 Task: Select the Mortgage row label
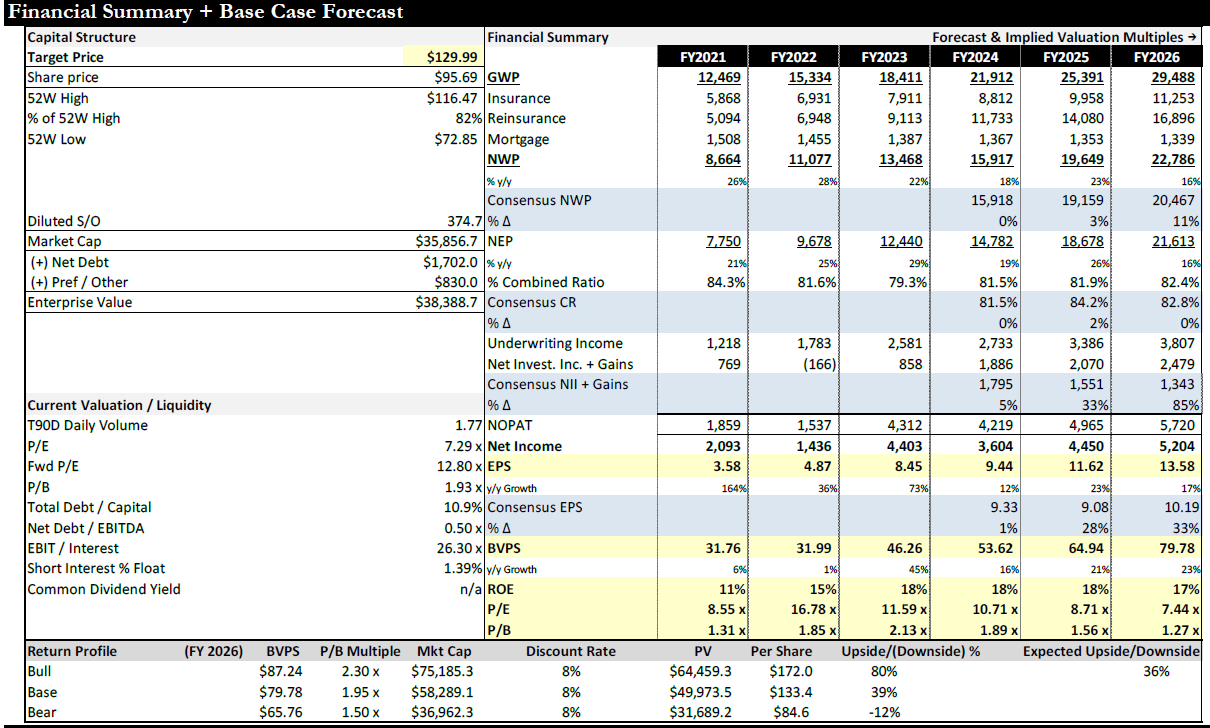click(518, 139)
